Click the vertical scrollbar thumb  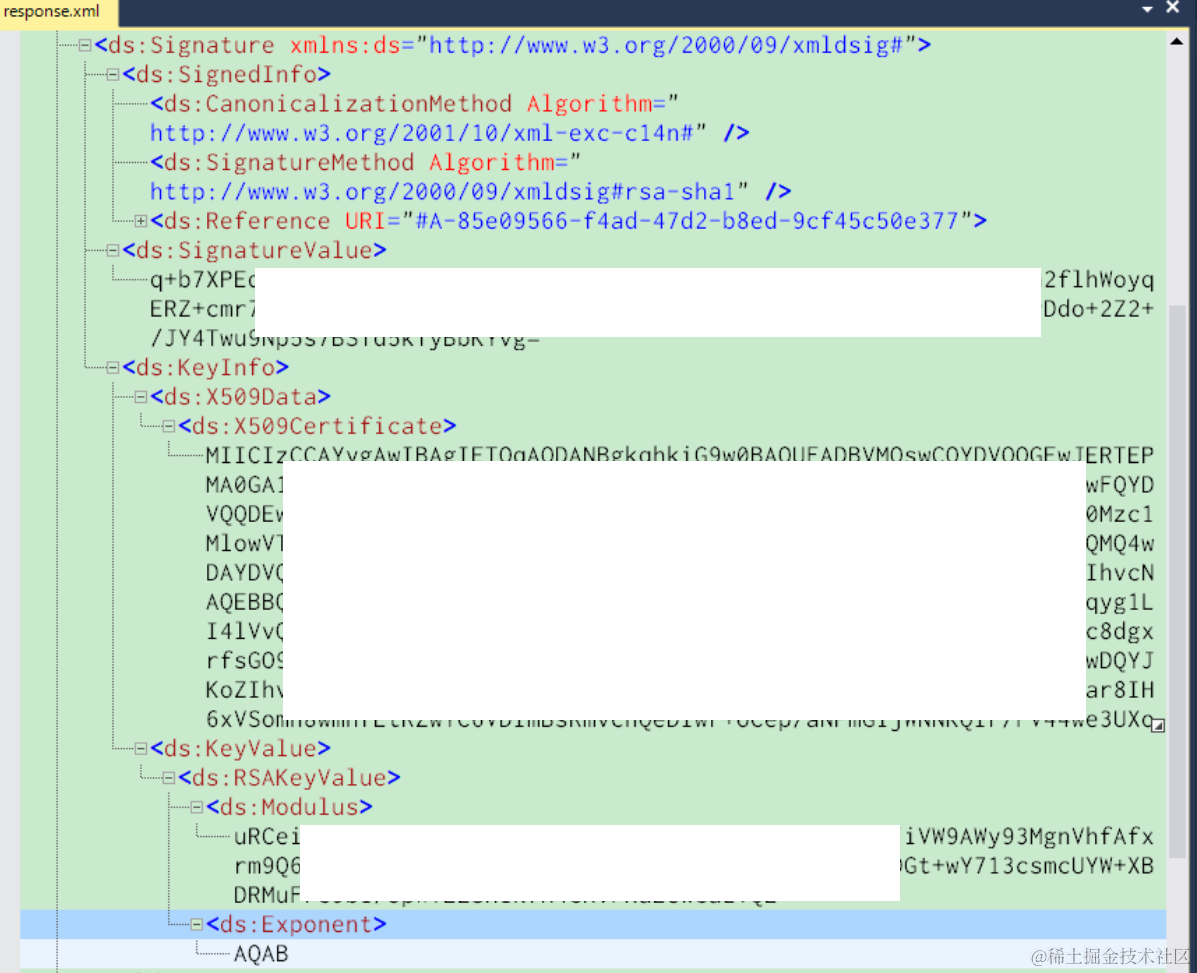point(1177,580)
